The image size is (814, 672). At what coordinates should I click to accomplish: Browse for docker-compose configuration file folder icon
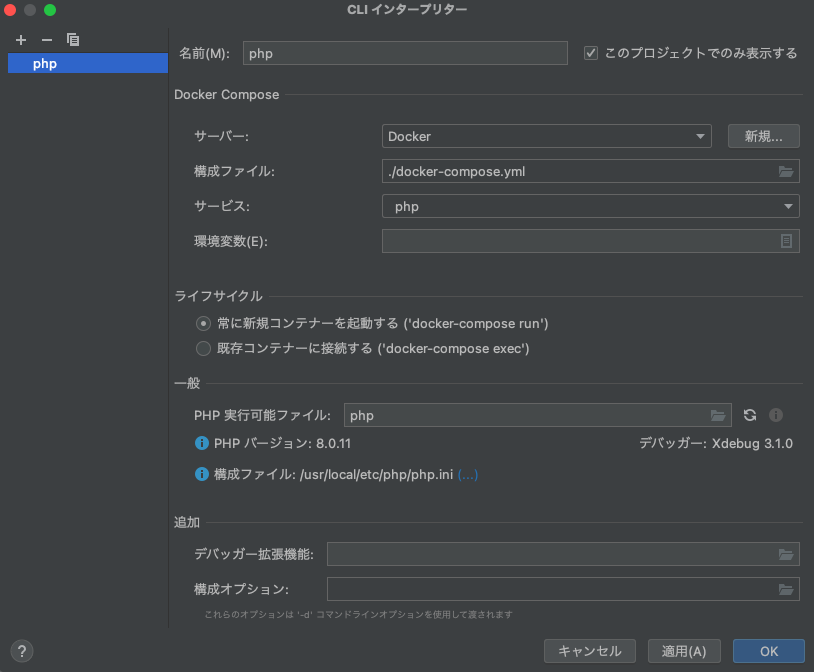pos(786,171)
